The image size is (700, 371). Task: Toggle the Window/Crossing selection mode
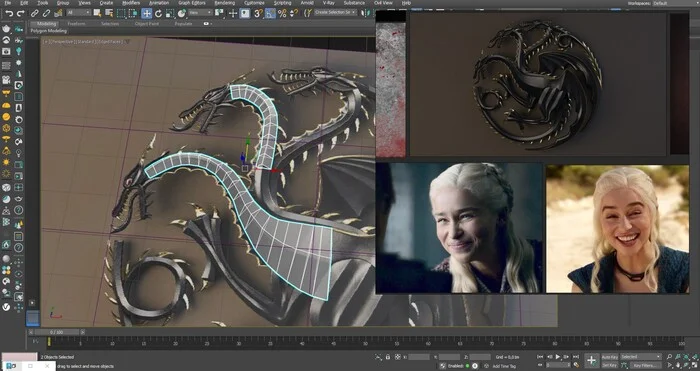point(133,13)
